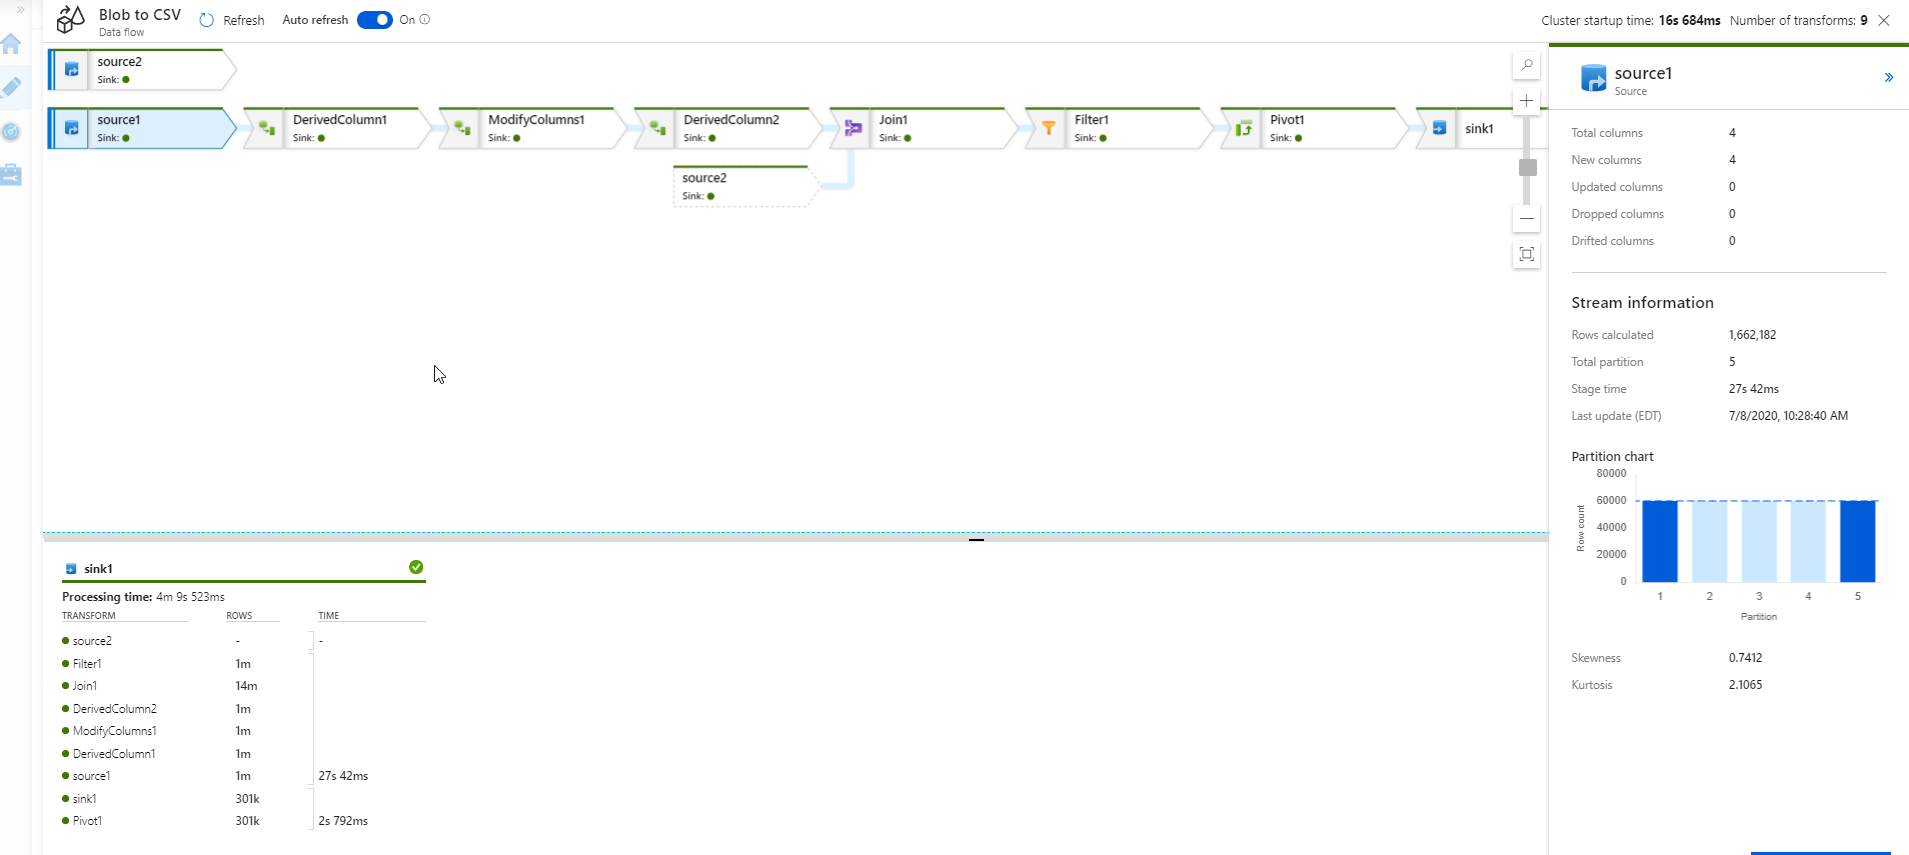Open the Blob to CSV data flow icon
This screenshot has width=1909, height=855.
(71, 20)
